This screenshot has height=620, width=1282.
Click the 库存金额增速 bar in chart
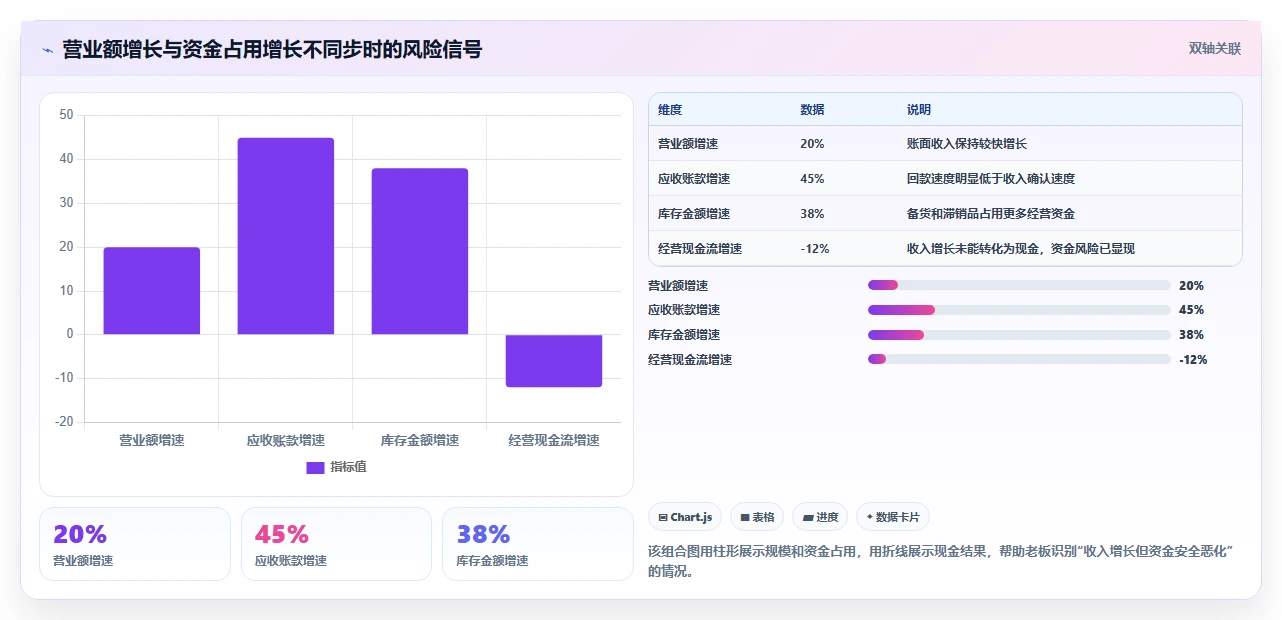pos(420,251)
